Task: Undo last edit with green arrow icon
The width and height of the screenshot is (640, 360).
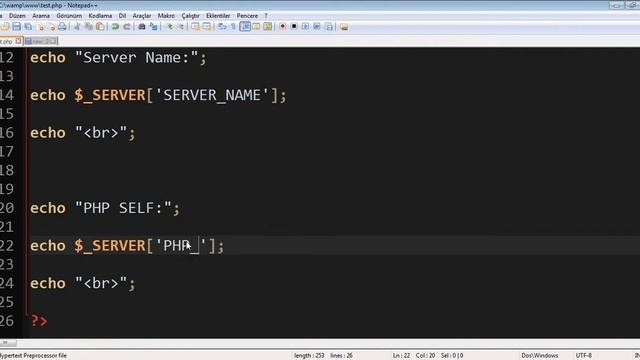Action: [115, 27]
